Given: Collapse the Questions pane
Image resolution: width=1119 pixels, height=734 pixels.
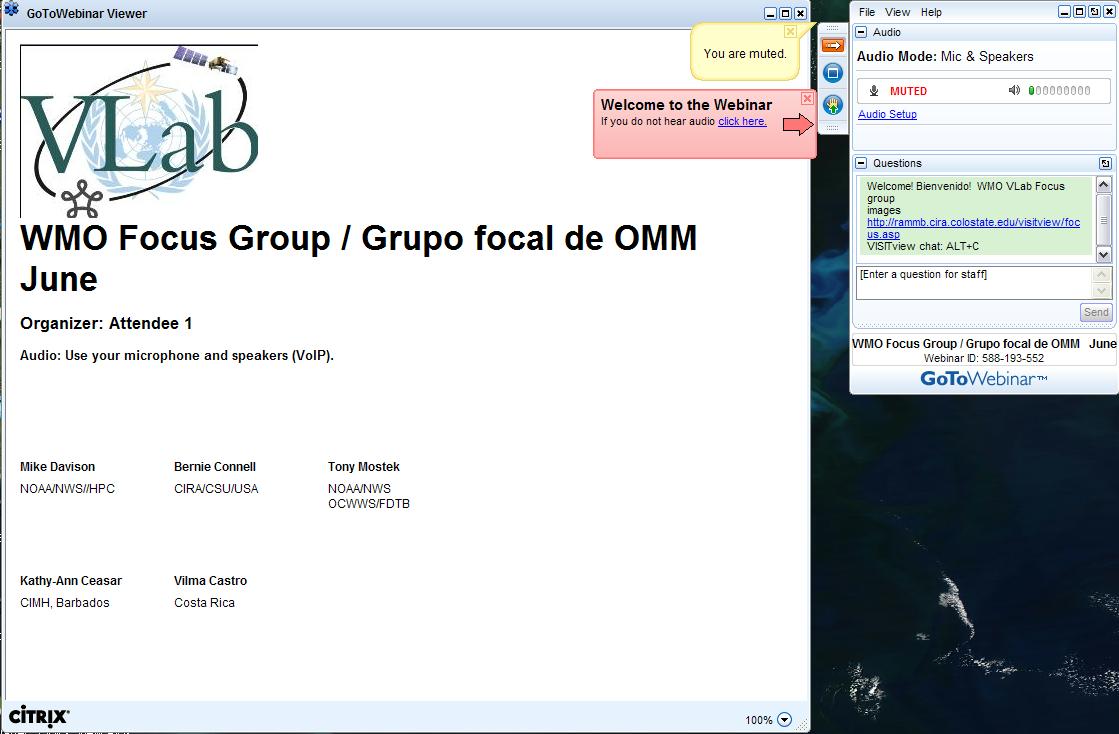Looking at the screenshot, I should coord(862,163).
